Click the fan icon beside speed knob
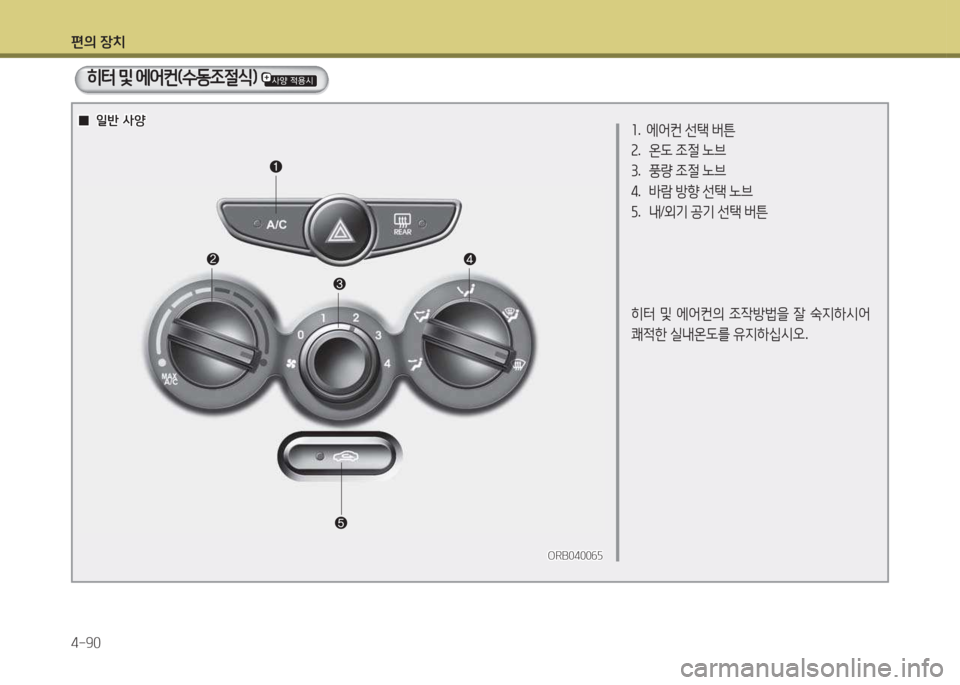Image resolution: width=960 pixels, height=685 pixels. (x=291, y=364)
